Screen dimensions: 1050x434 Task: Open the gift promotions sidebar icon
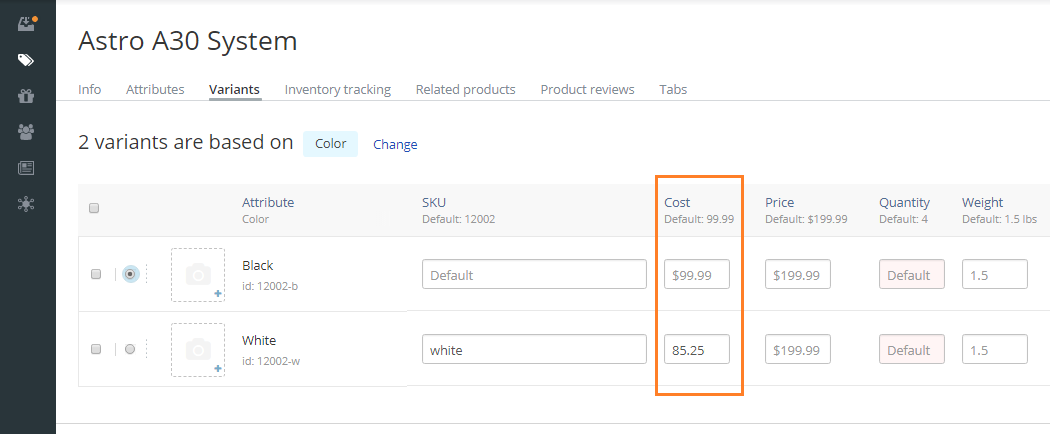pyautogui.click(x=26, y=96)
